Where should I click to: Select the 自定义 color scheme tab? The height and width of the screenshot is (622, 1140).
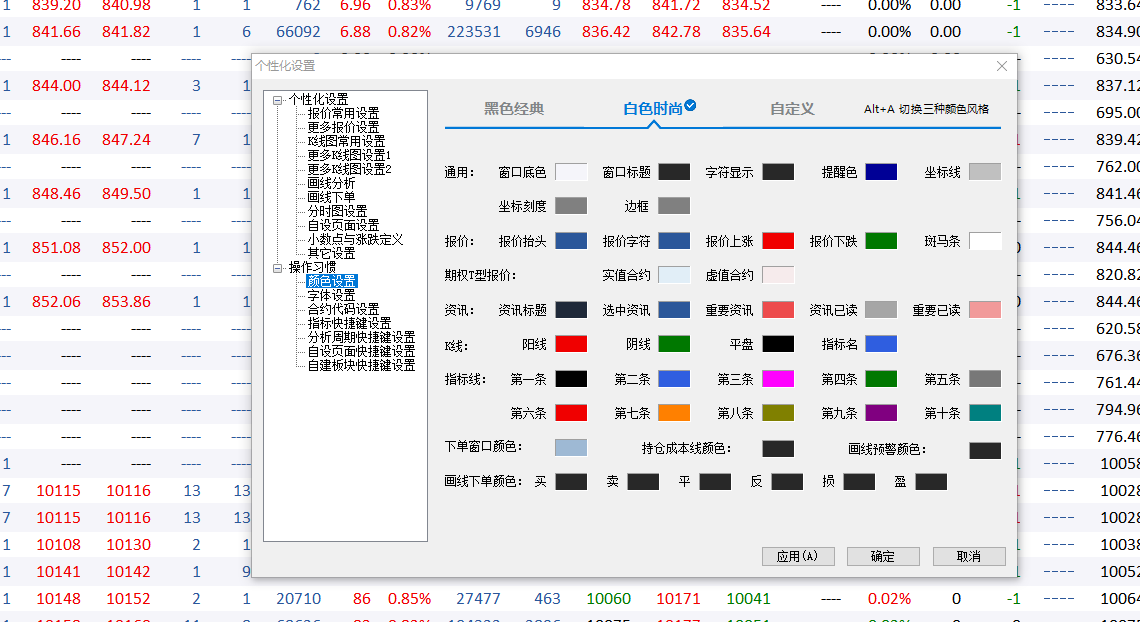[791, 109]
